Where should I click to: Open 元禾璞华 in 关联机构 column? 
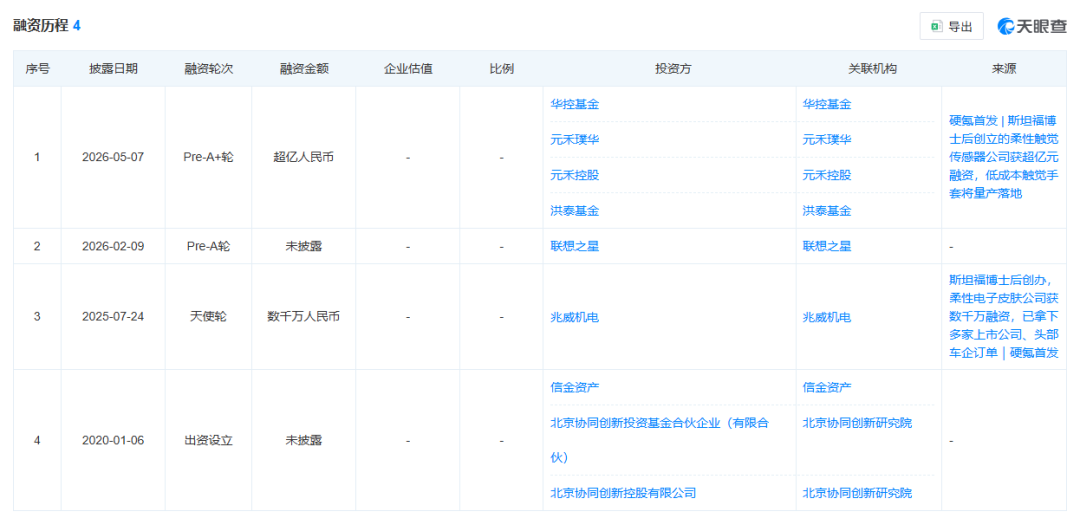[x=827, y=140]
